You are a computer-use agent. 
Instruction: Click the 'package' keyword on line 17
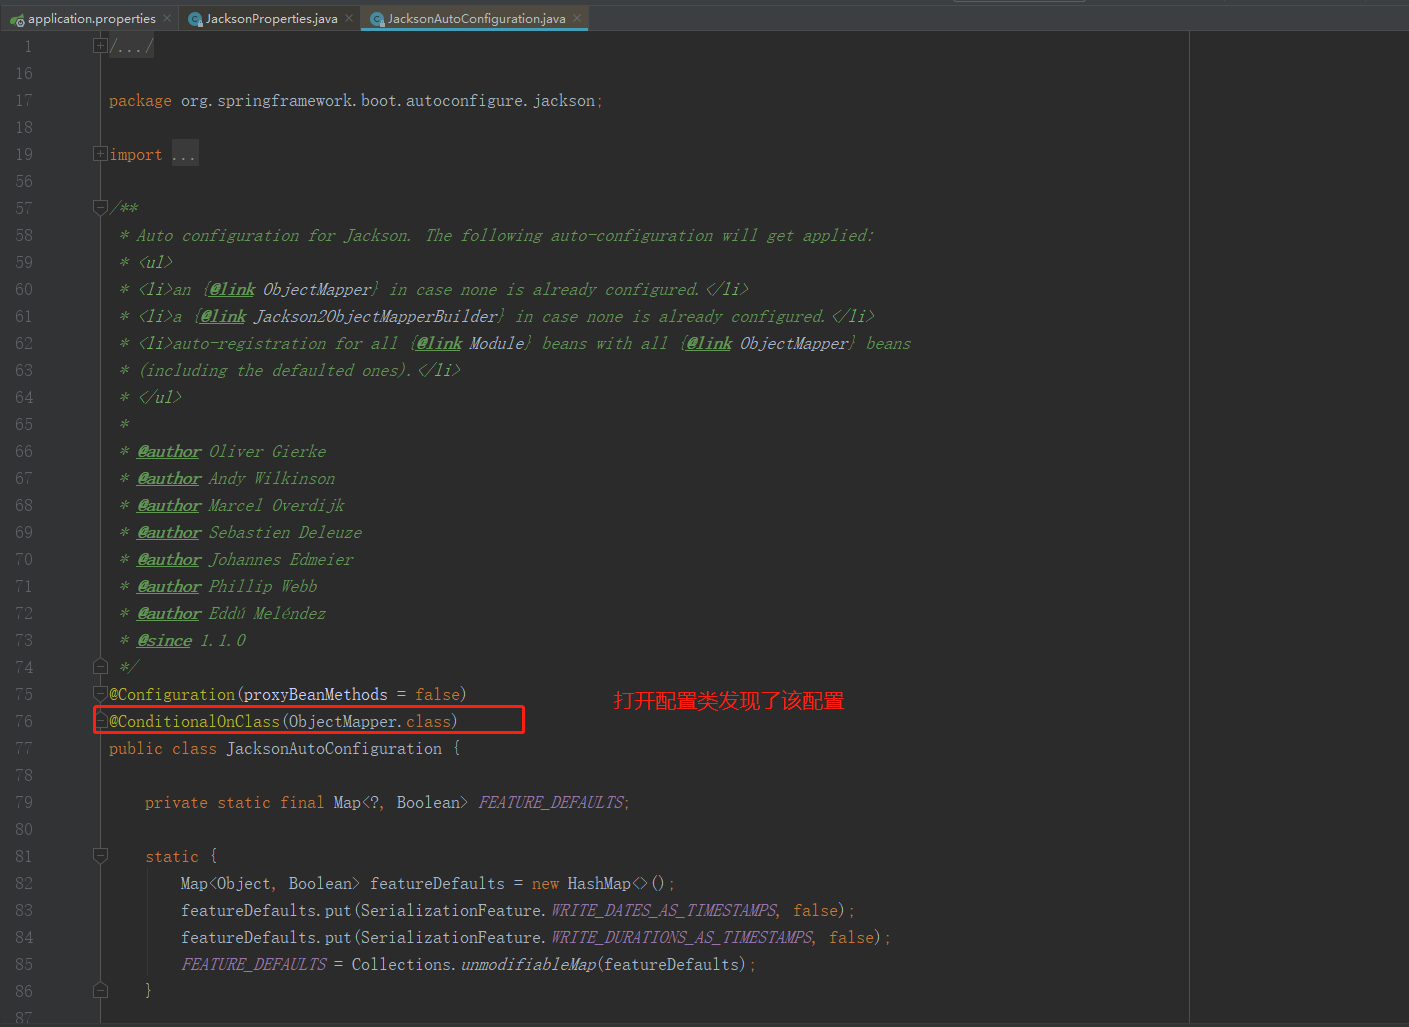point(140,101)
